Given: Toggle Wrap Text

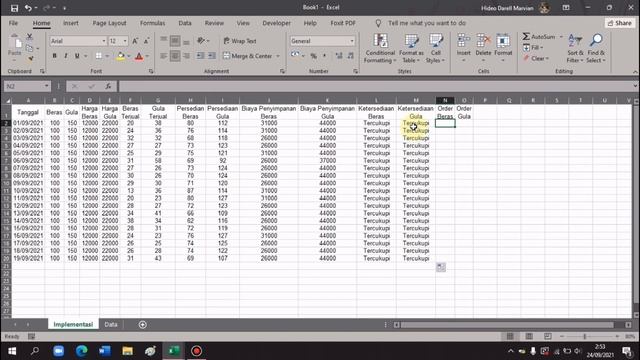Looking at the screenshot, I should coord(240,41).
